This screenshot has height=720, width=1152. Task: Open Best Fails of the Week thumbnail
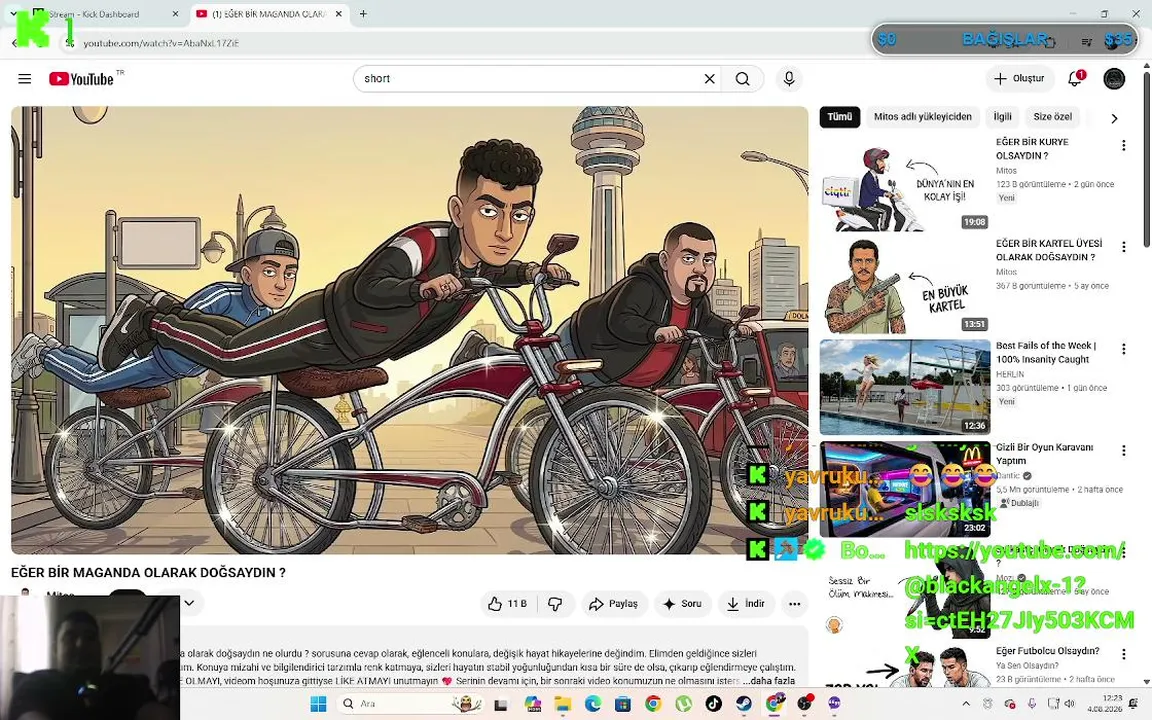pyautogui.click(x=905, y=387)
